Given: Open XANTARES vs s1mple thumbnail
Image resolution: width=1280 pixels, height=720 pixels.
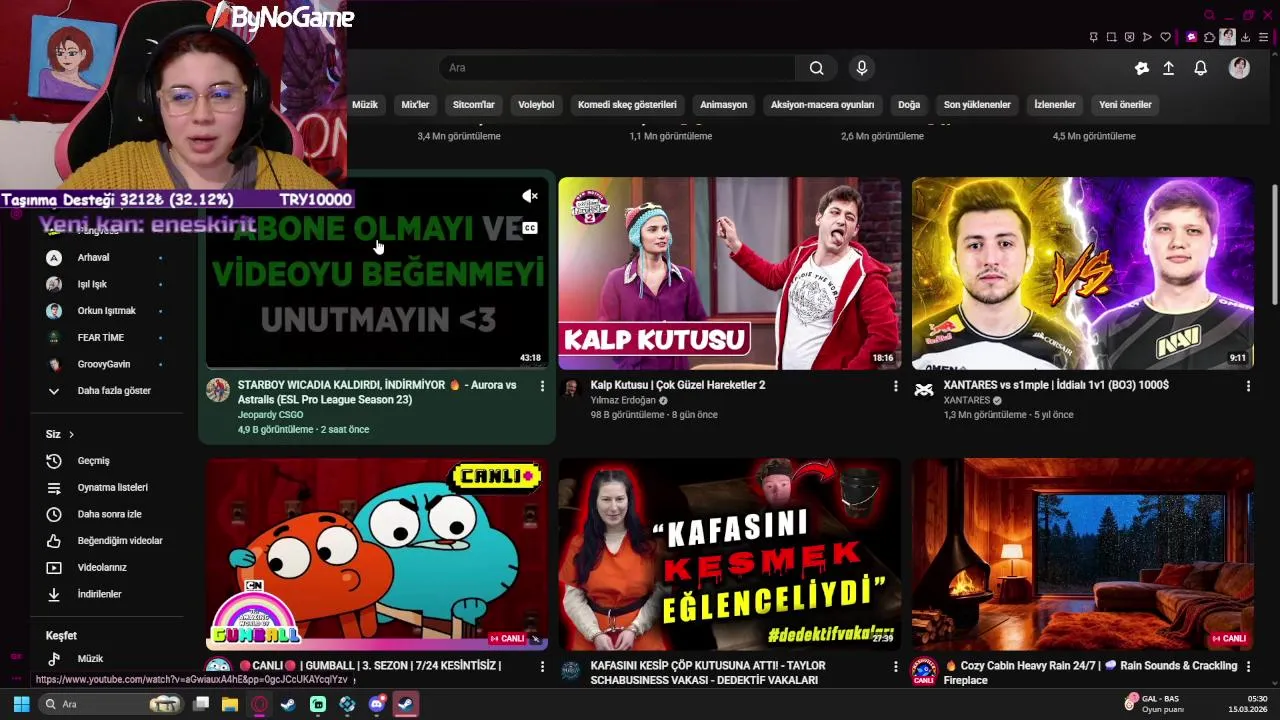Looking at the screenshot, I should pos(1083,274).
